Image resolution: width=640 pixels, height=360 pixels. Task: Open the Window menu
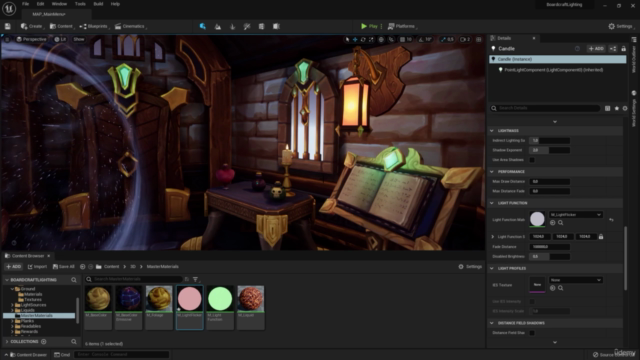59,4
